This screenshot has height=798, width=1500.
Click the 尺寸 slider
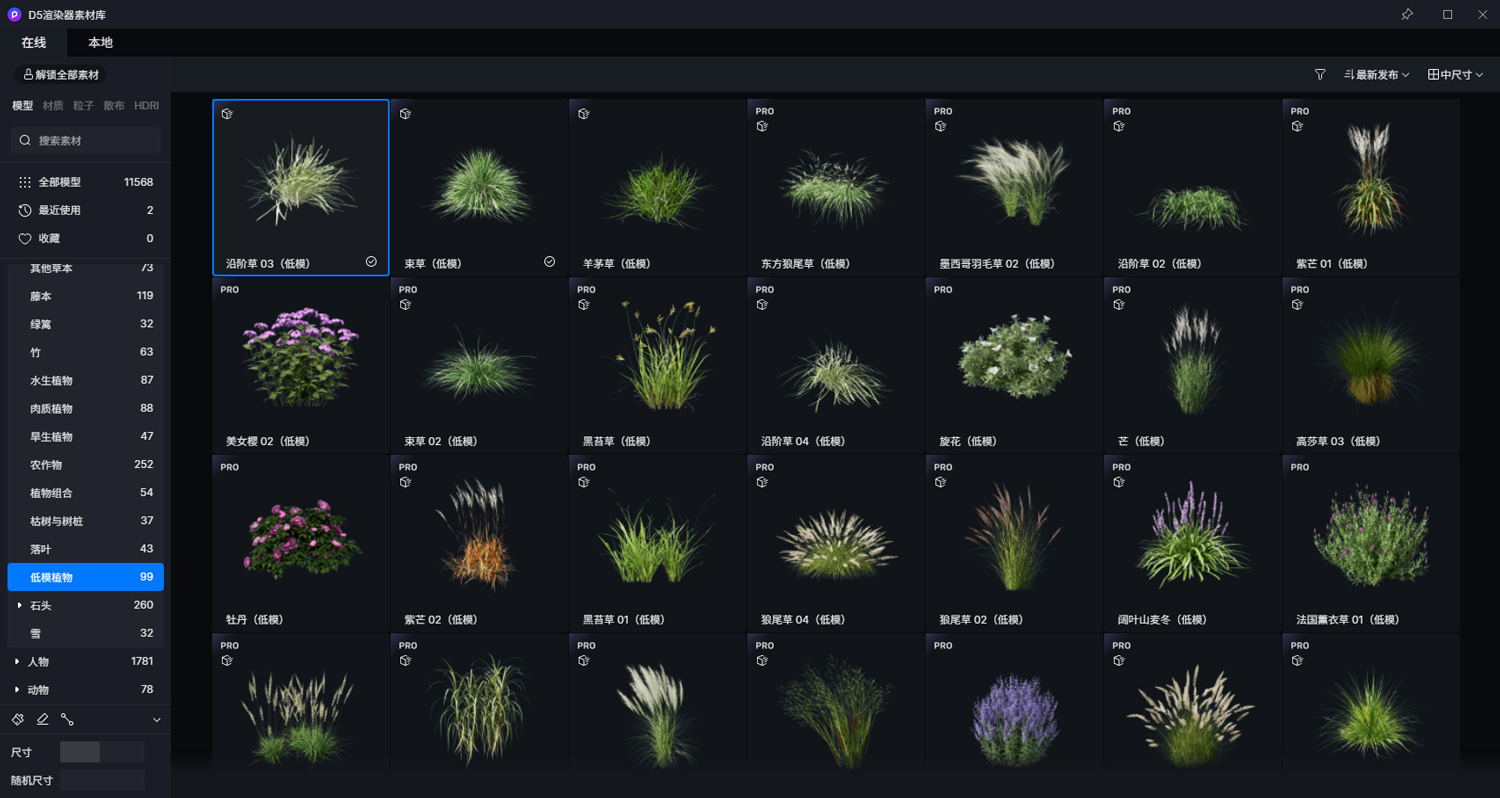(x=101, y=752)
